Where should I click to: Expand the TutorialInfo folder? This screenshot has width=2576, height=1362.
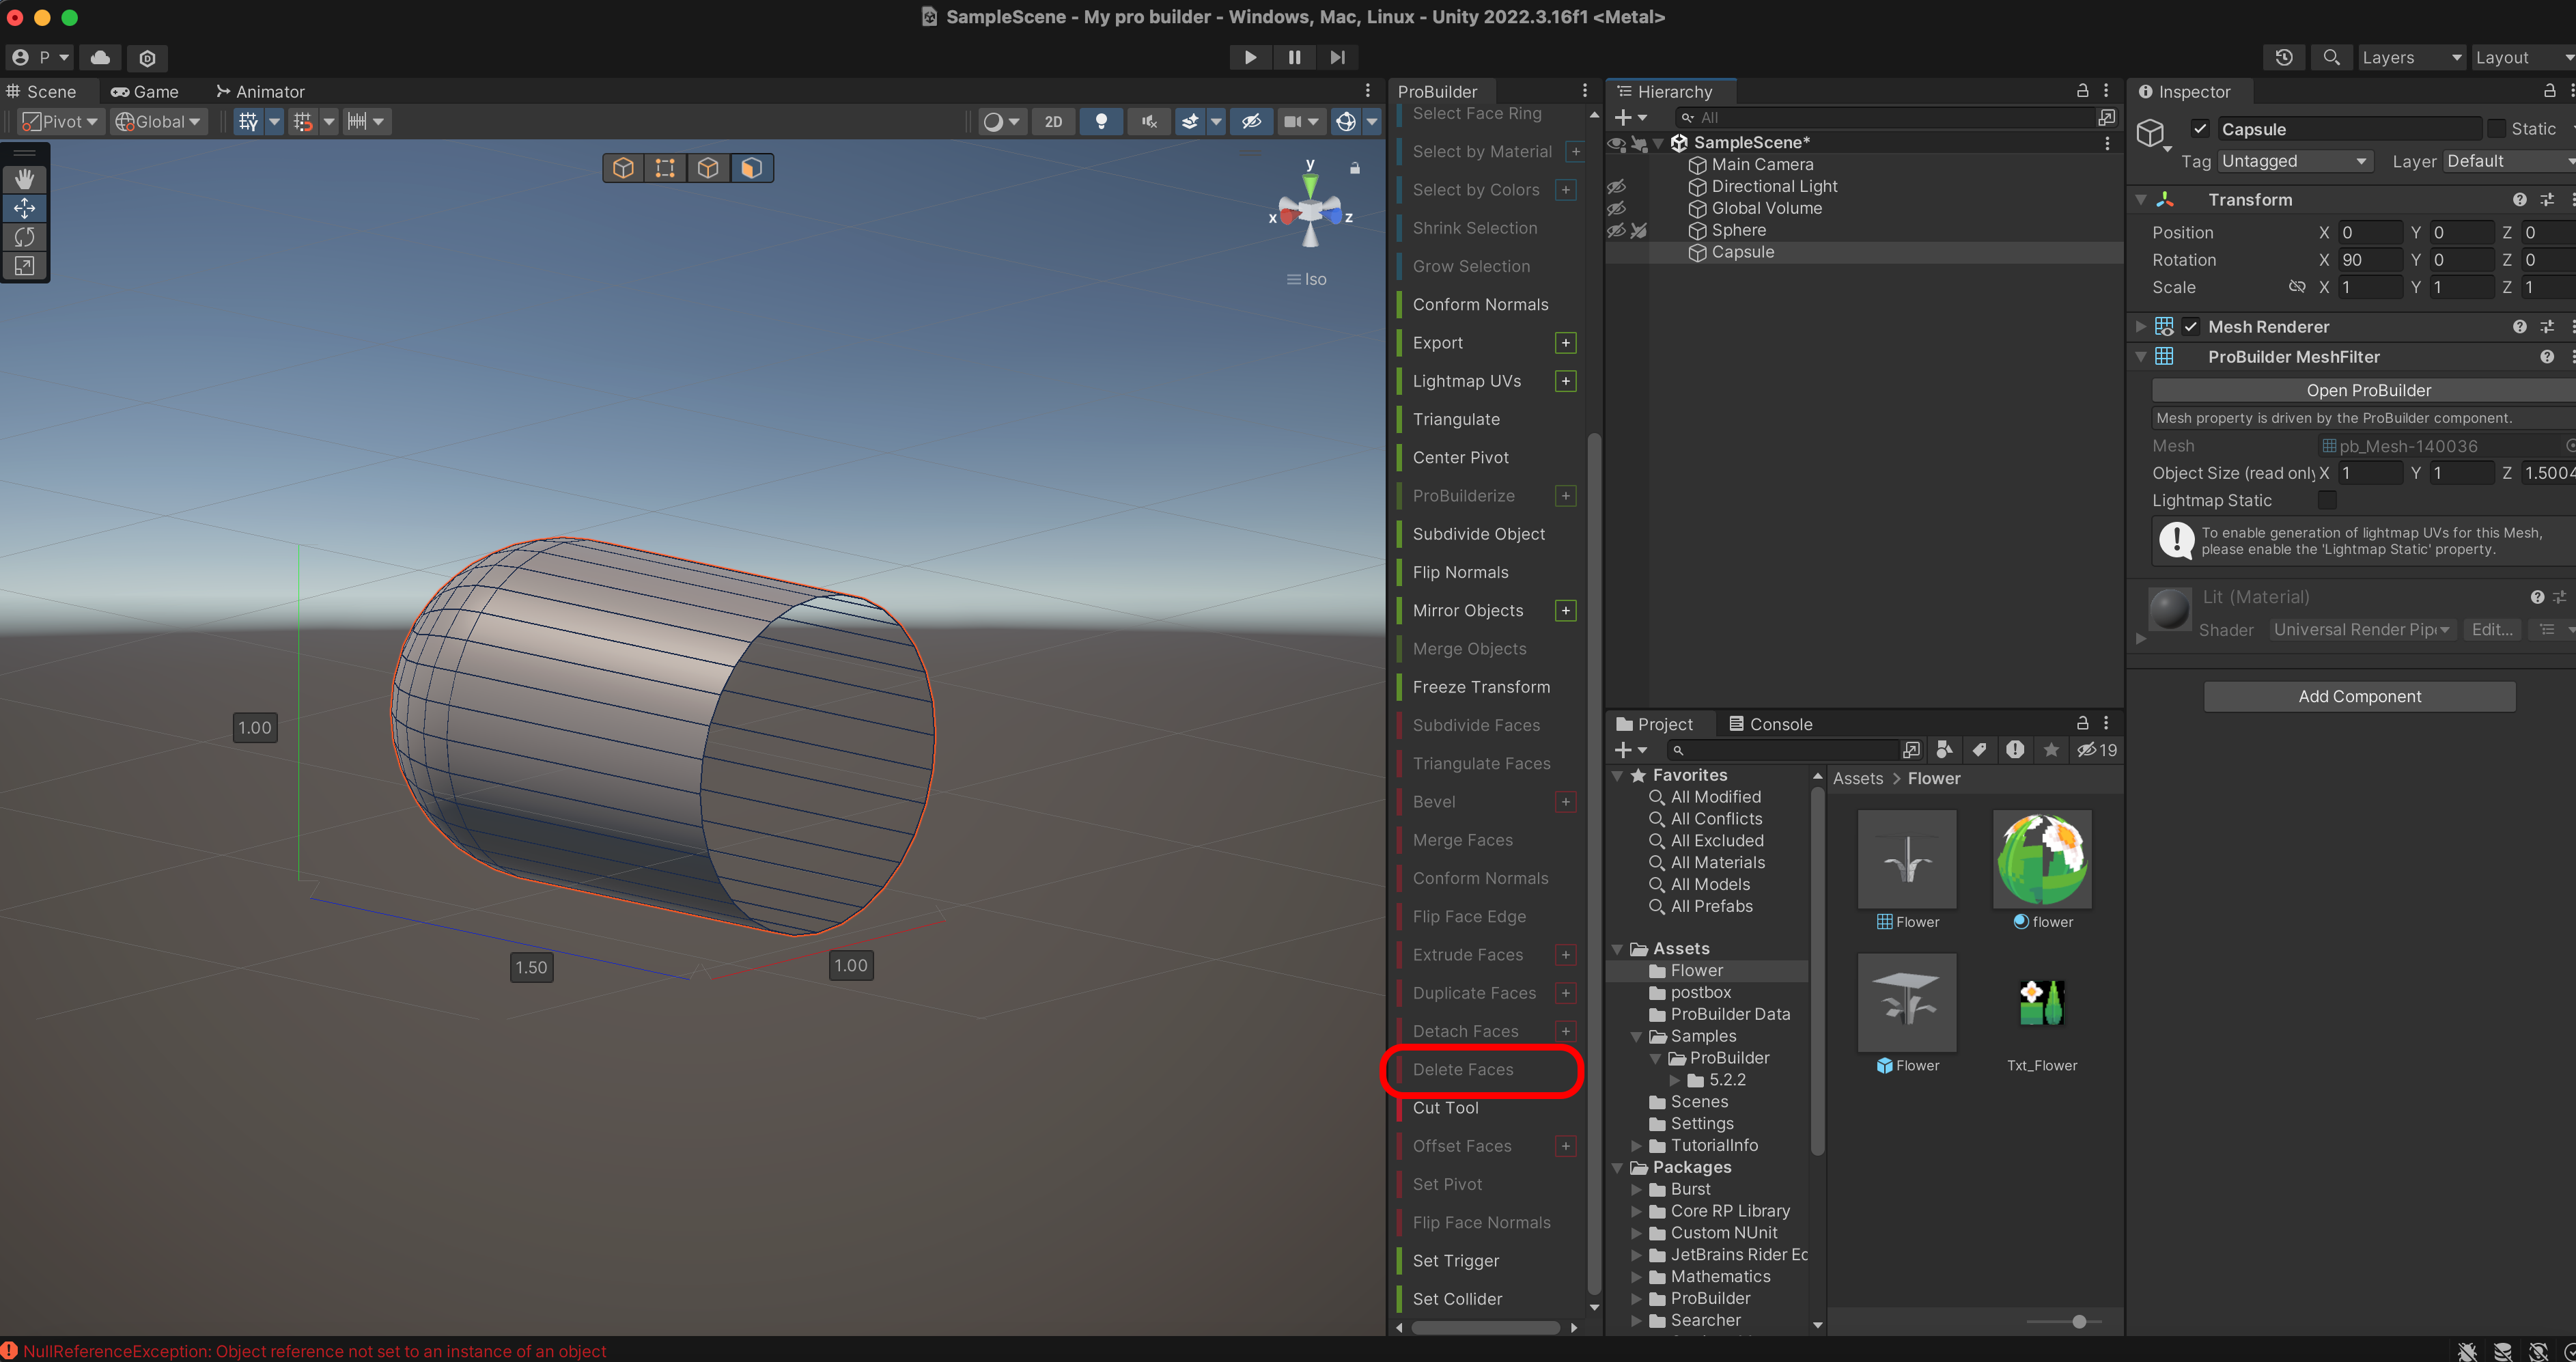1636,1146
